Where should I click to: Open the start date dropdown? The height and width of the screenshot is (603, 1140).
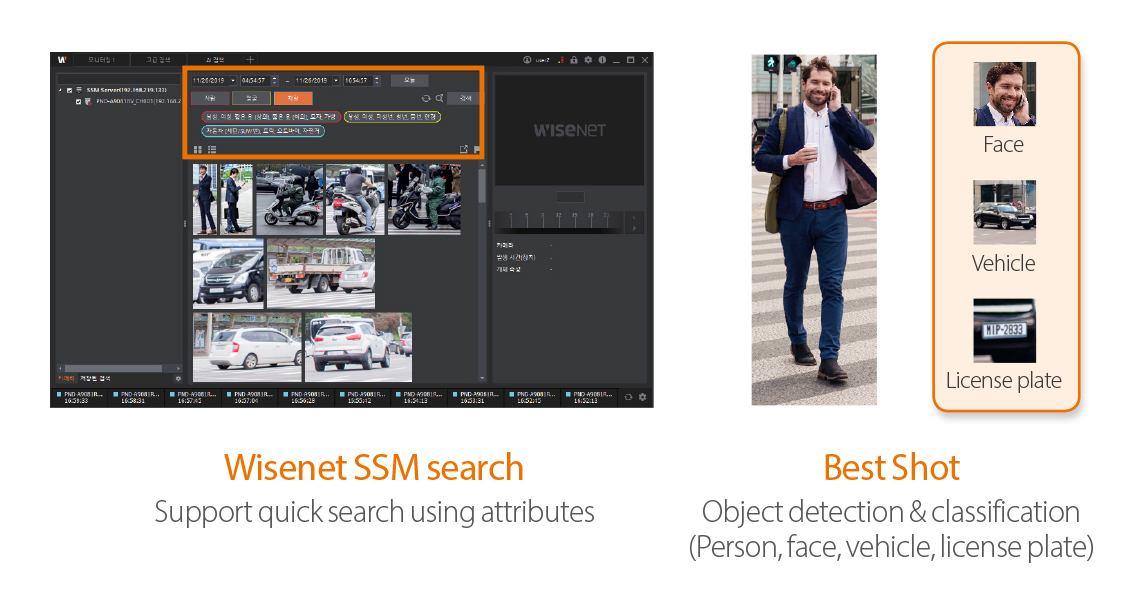[233, 81]
